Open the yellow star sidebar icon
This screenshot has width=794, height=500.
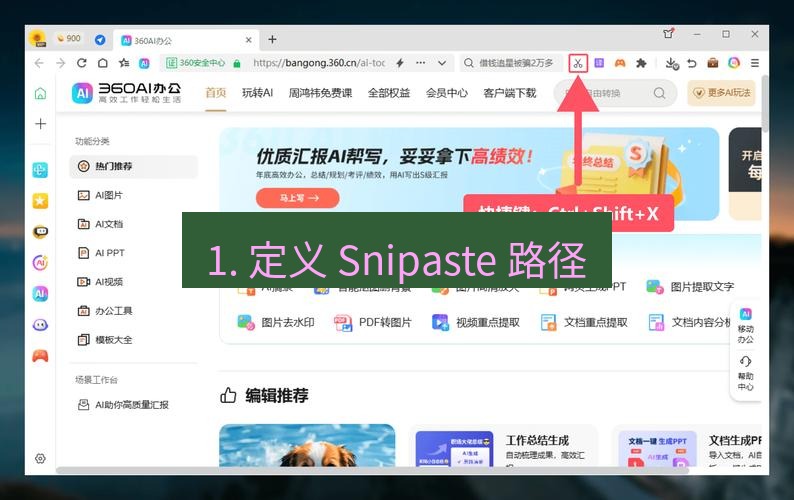[x=41, y=201]
